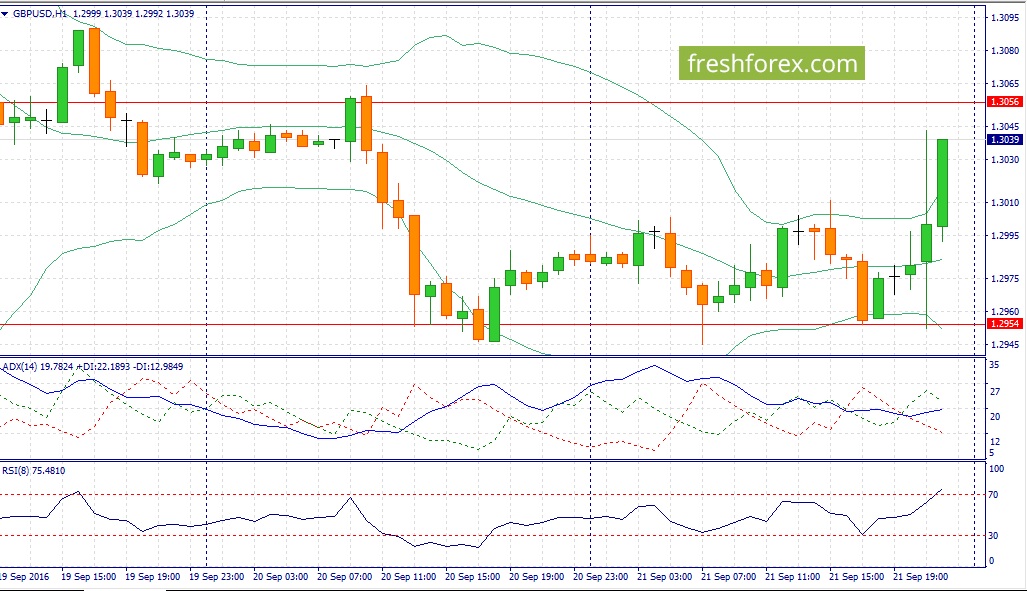Viewport: 1027px width, 591px height.
Task: Click the 20 Sep 23:00 time axis label
Action: pyautogui.click(x=601, y=577)
